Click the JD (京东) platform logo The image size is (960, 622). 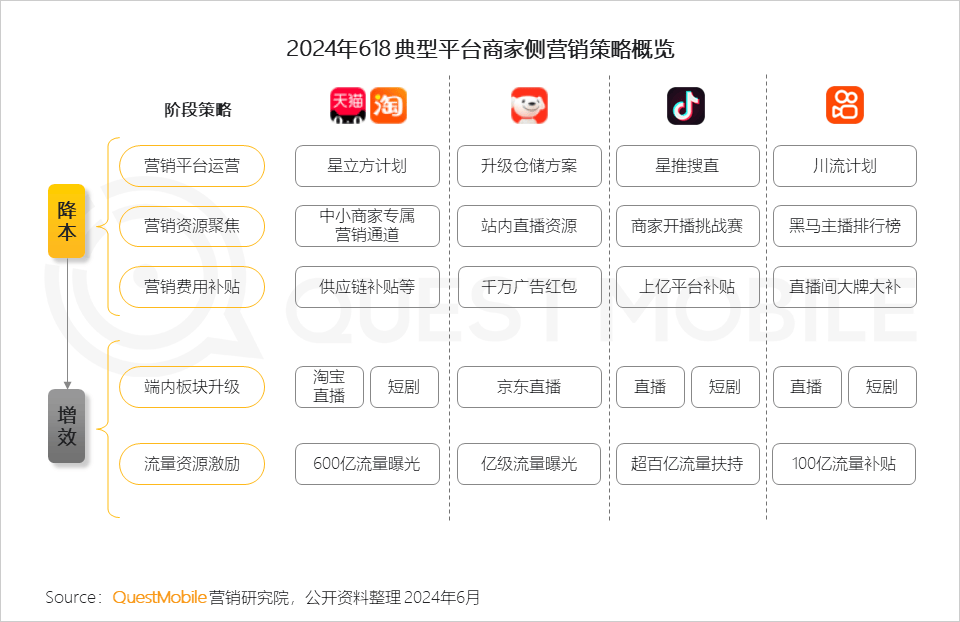(x=529, y=104)
